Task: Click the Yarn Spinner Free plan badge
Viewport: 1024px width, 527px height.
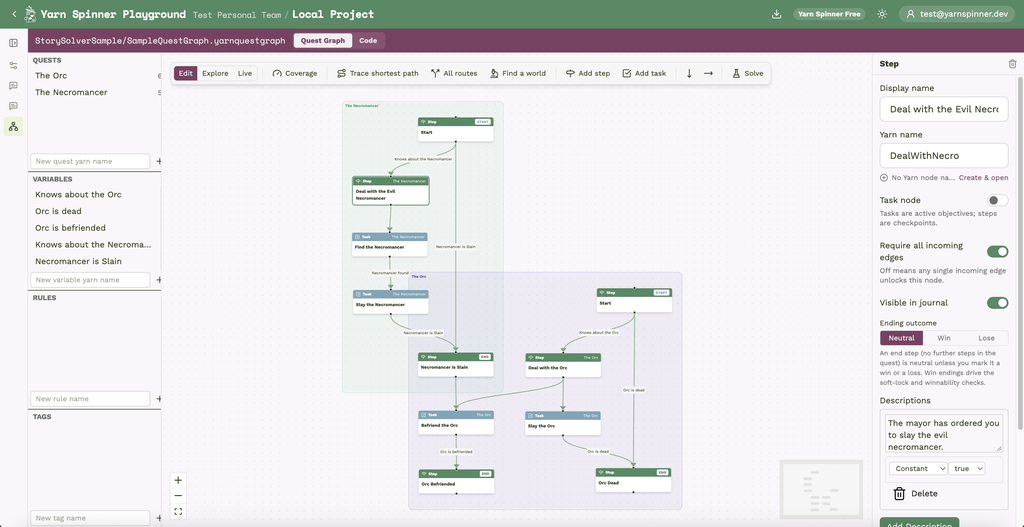Action: [829, 14]
